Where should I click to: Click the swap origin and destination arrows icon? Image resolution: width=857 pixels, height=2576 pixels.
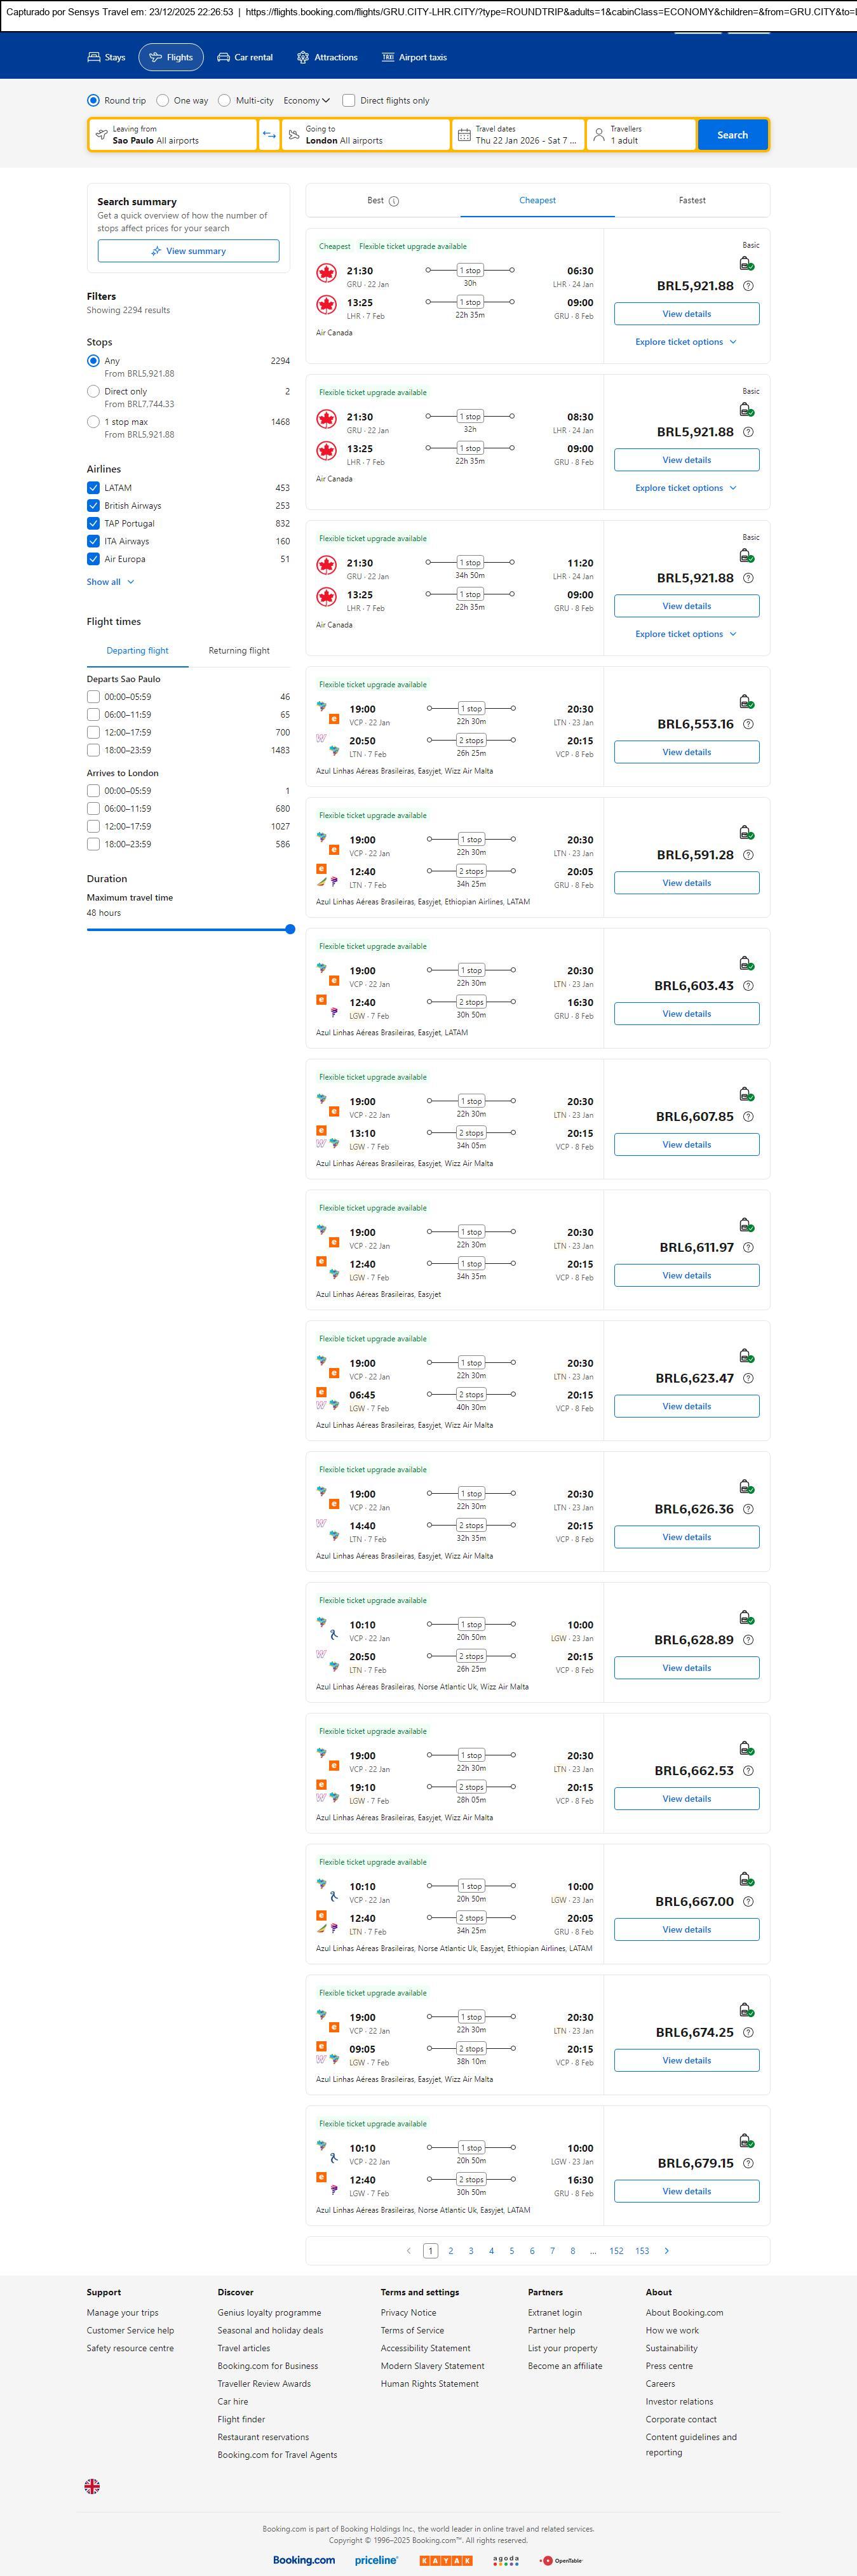269,135
